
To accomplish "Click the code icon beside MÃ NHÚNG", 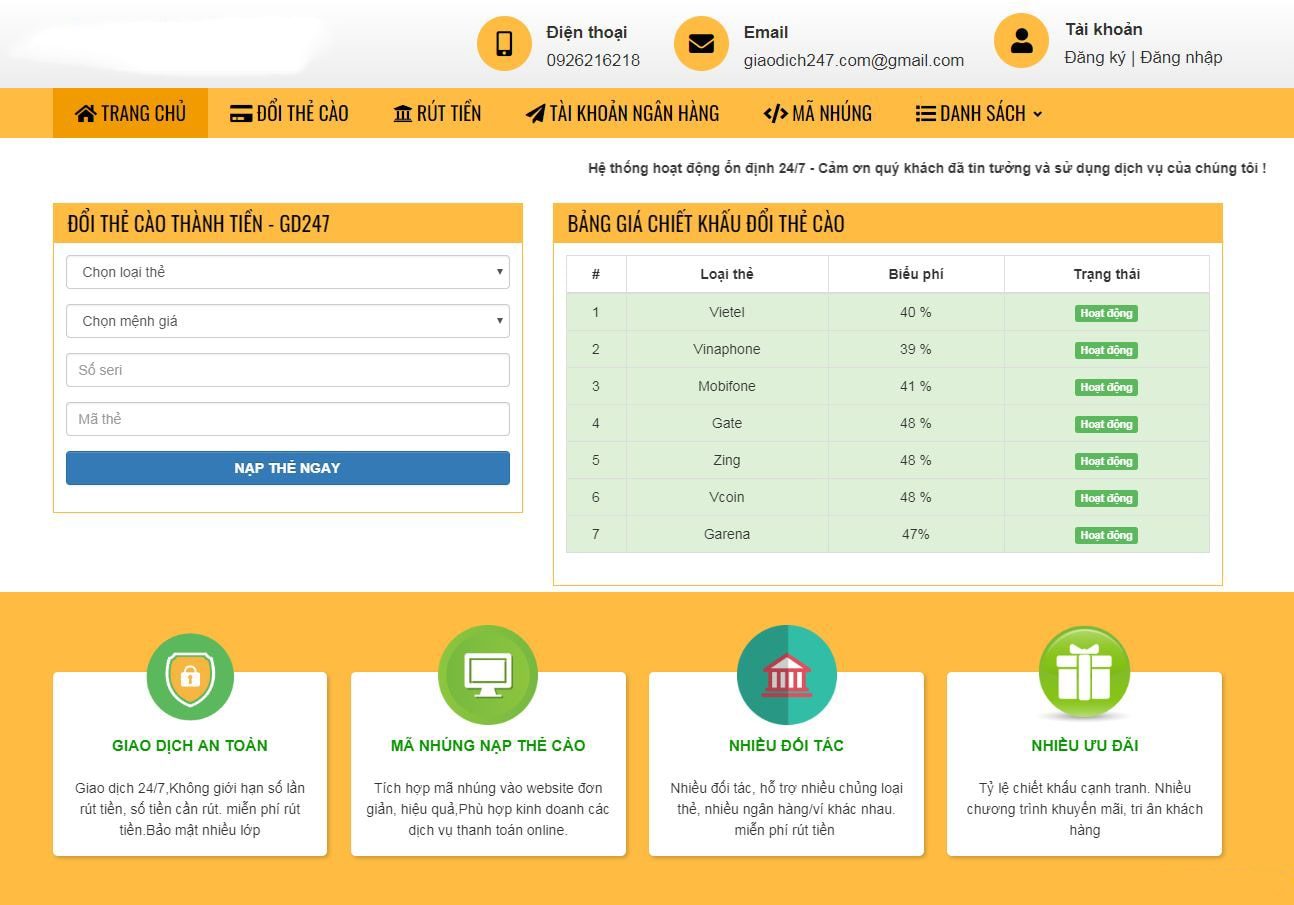I will pos(774,113).
